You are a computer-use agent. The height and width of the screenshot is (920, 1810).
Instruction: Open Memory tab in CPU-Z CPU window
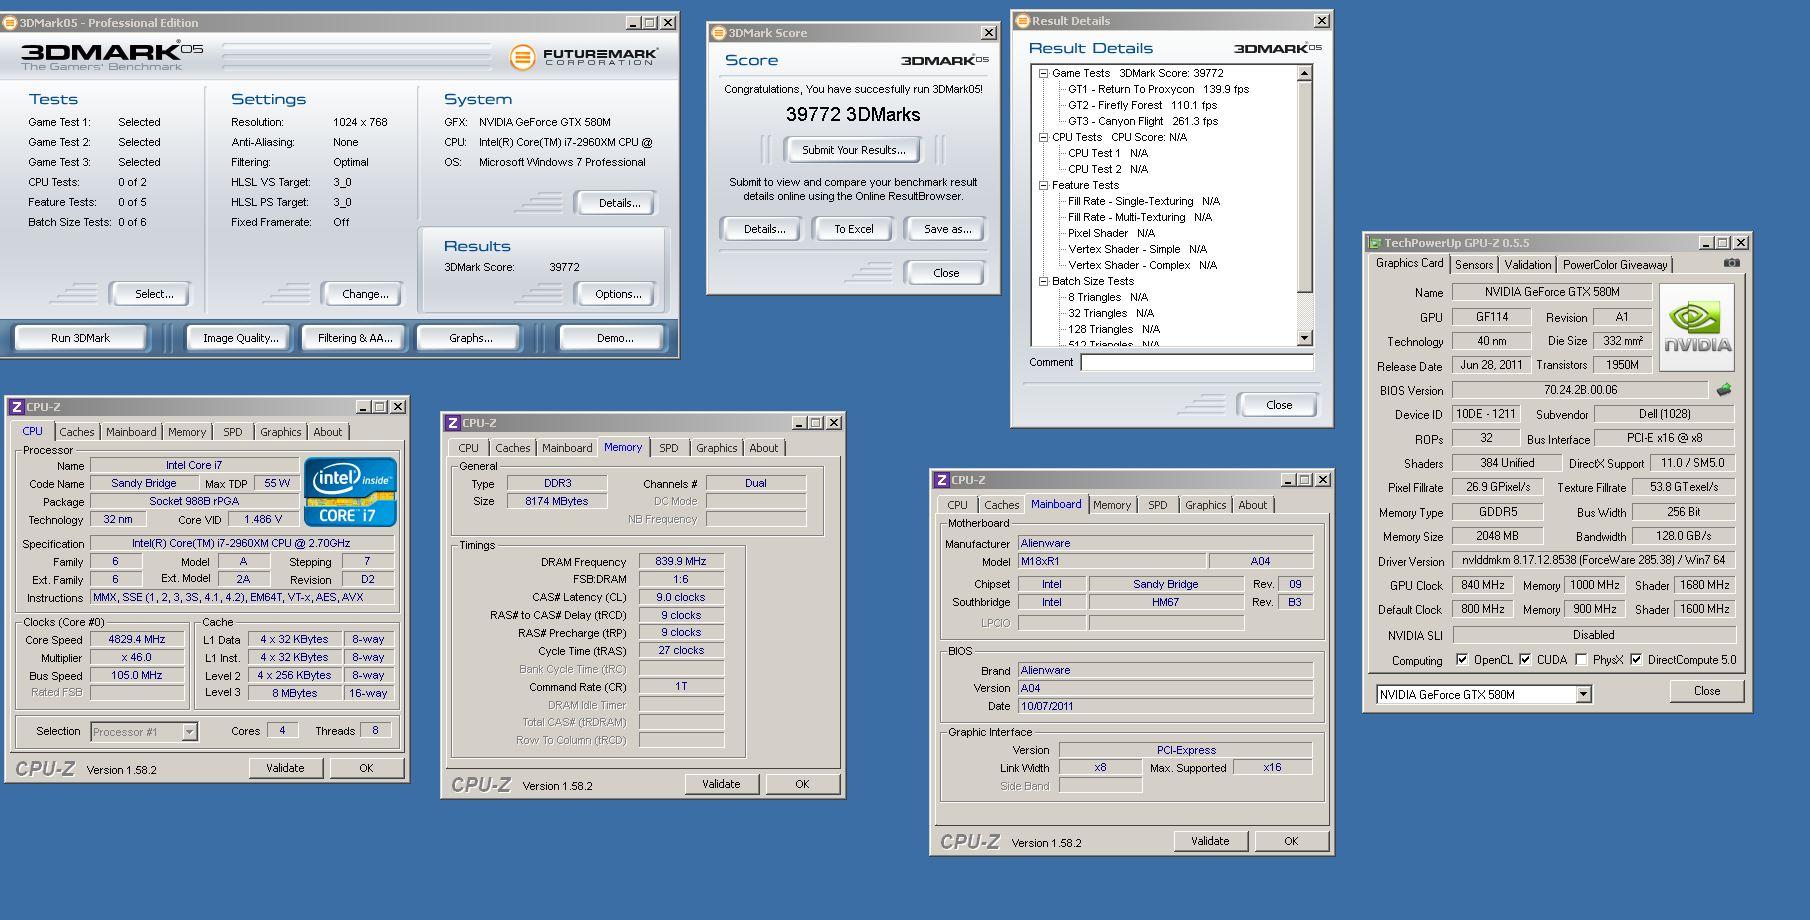(187, 432)
